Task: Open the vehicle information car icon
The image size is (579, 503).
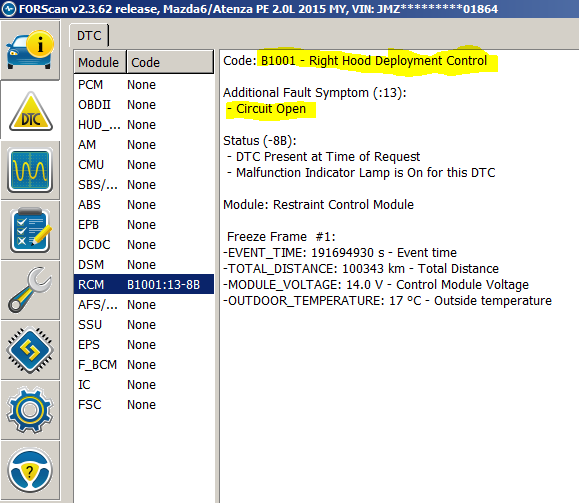Action: [x=30, y=50]
